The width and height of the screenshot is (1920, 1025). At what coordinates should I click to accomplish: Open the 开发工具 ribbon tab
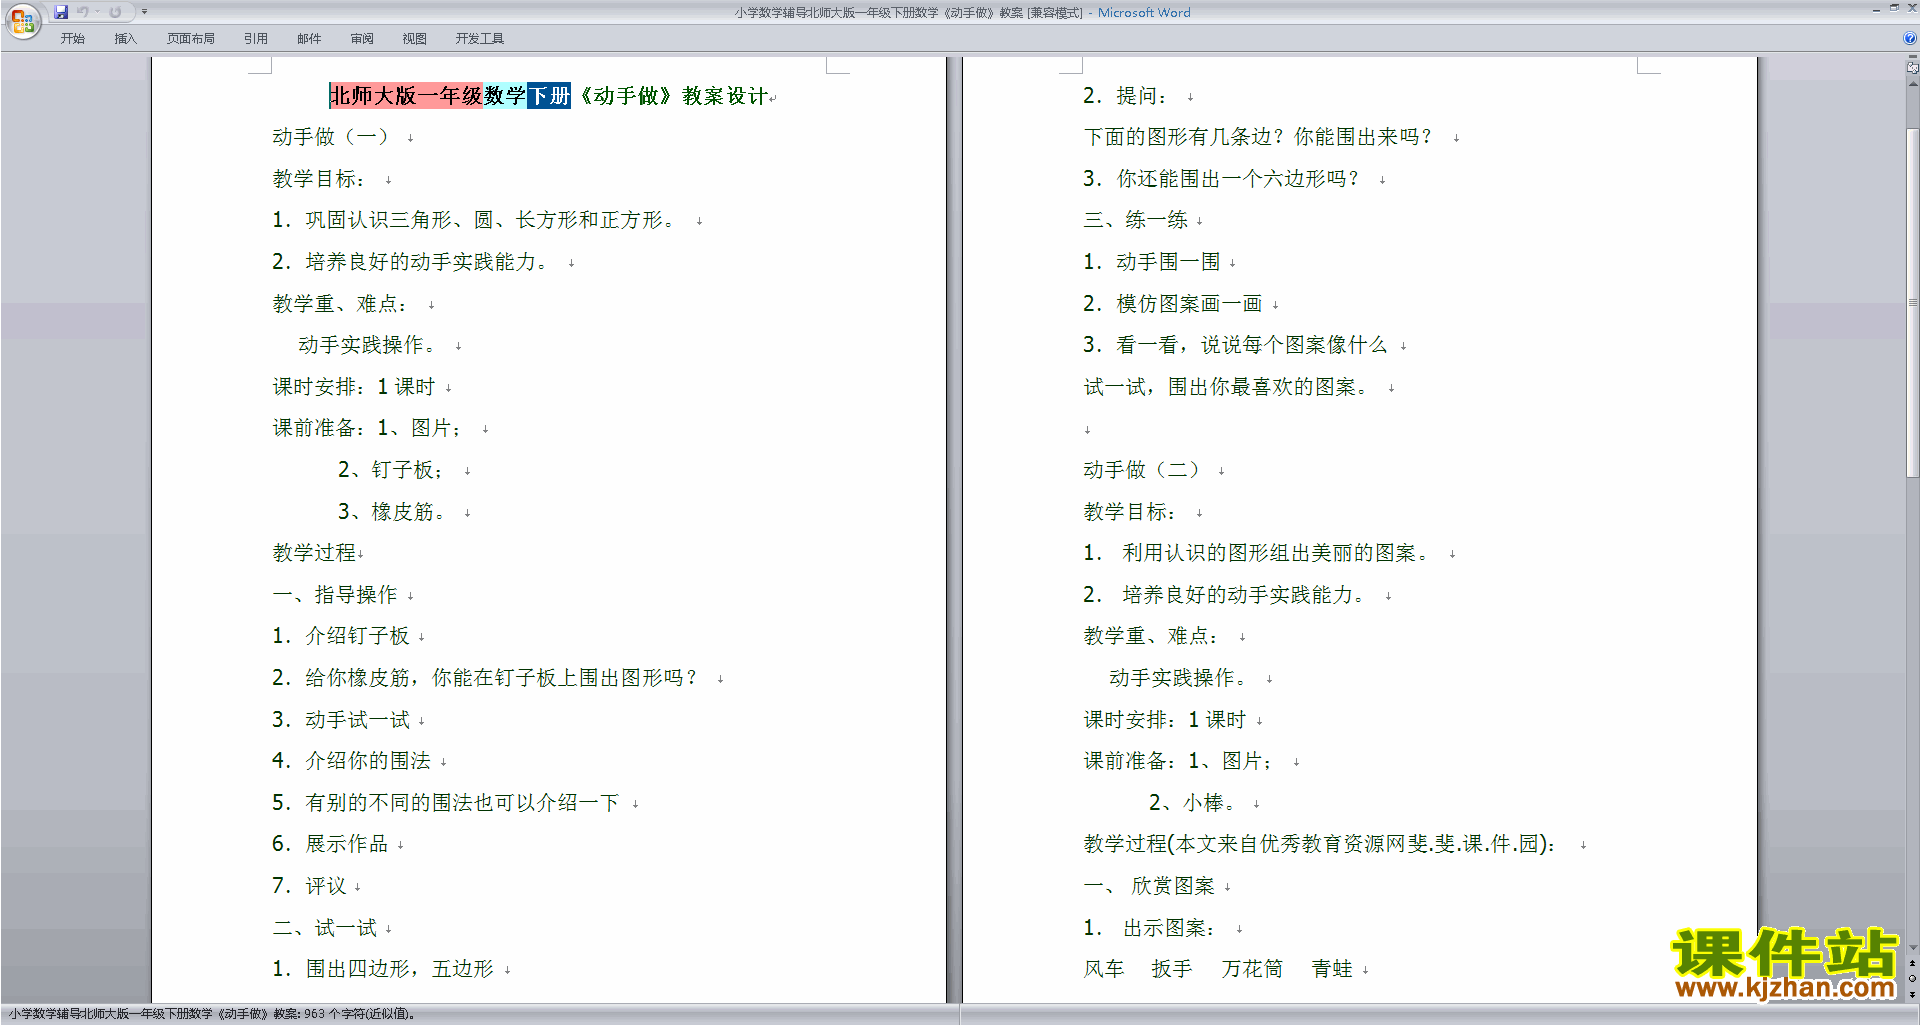click(x=480, y=39)
